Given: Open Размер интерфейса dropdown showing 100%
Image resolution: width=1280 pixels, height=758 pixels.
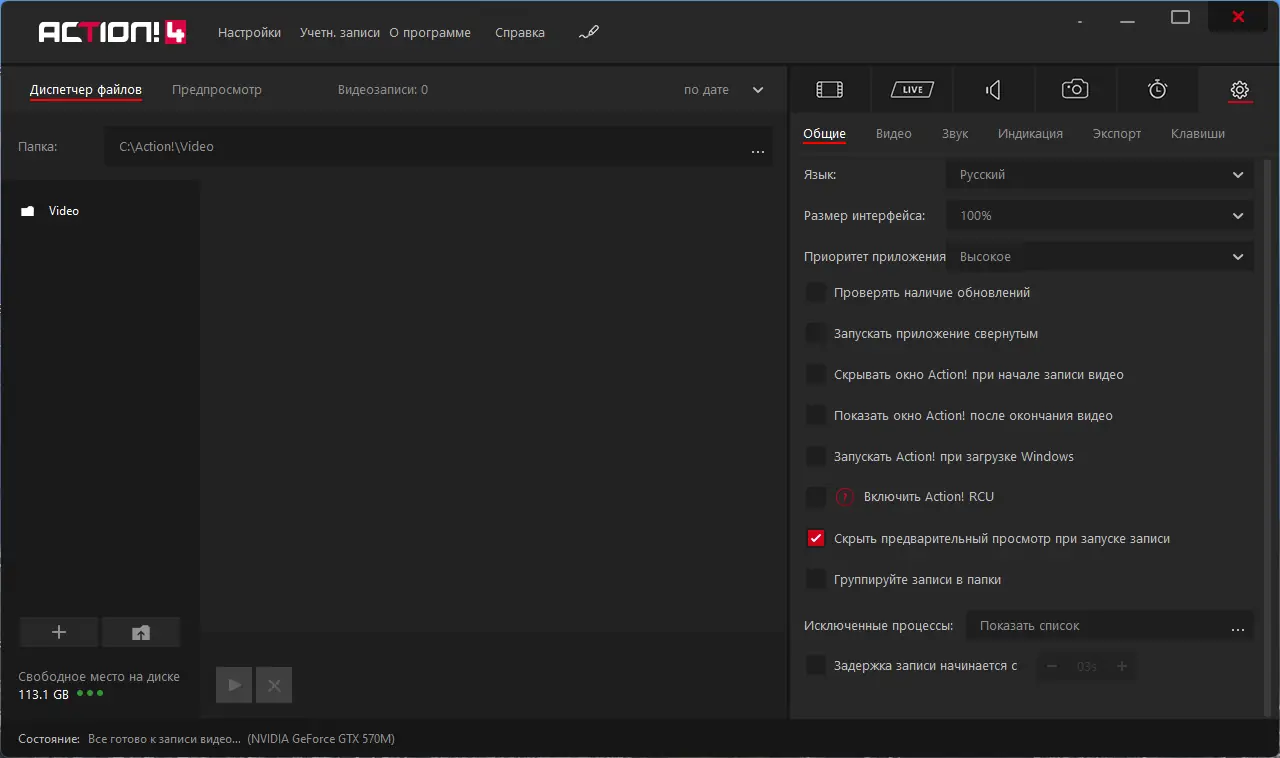Looking at the screenshot, I should click(x=1099, y=216).
